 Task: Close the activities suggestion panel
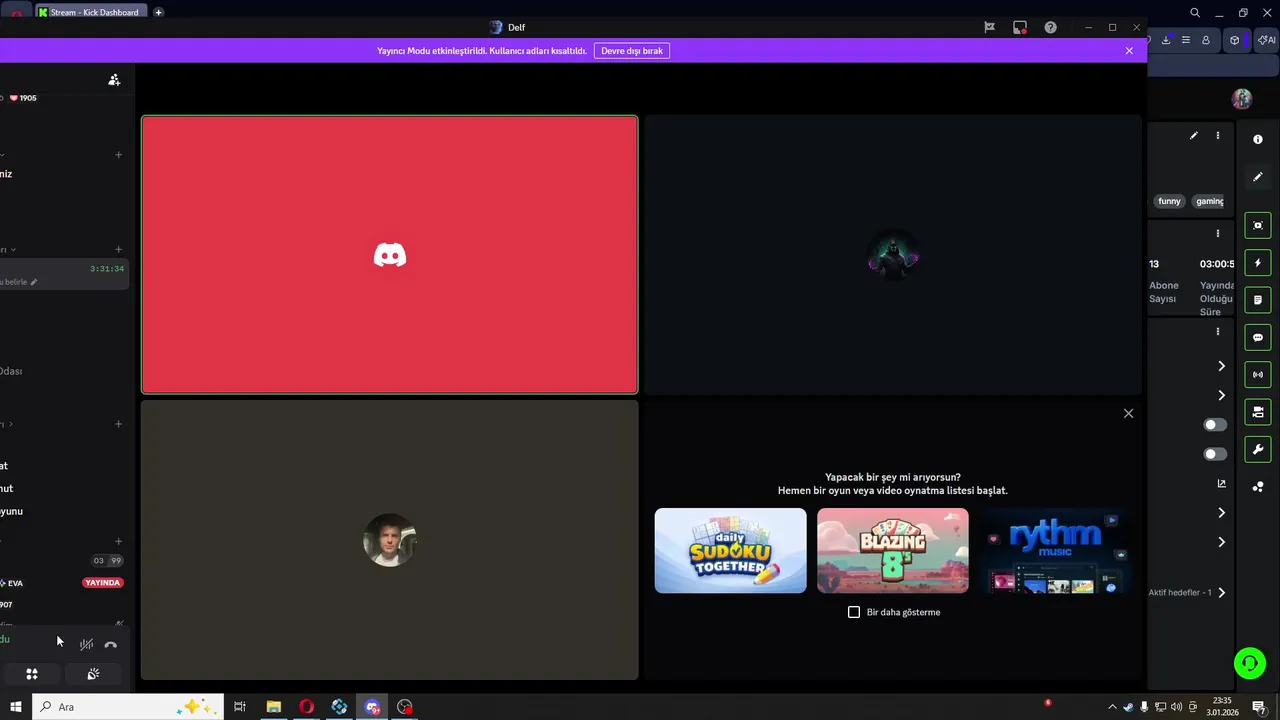(x=1128, y=413)
